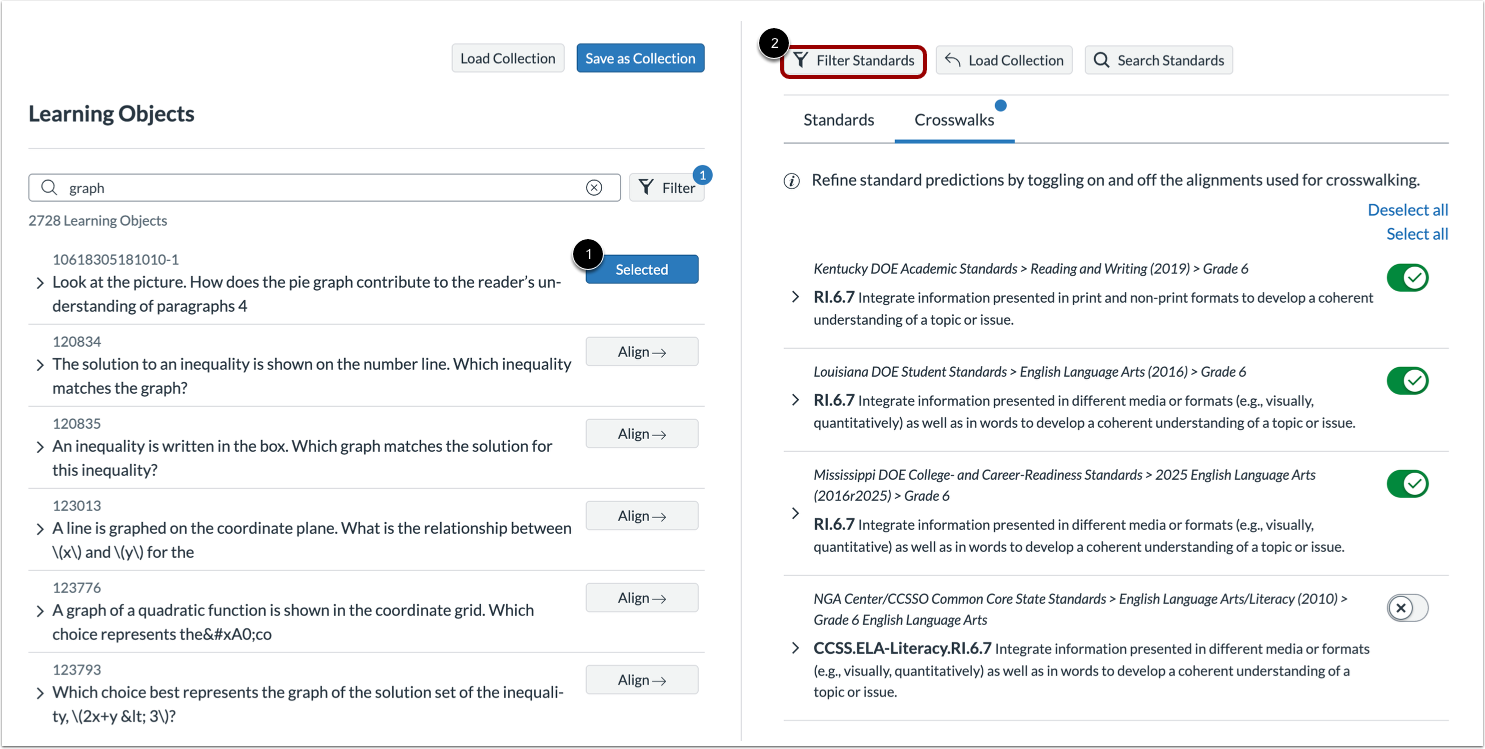Click the Deselect all link
The width and height of the screenshot is (1485, 749).
click(x=1407, y=210)
